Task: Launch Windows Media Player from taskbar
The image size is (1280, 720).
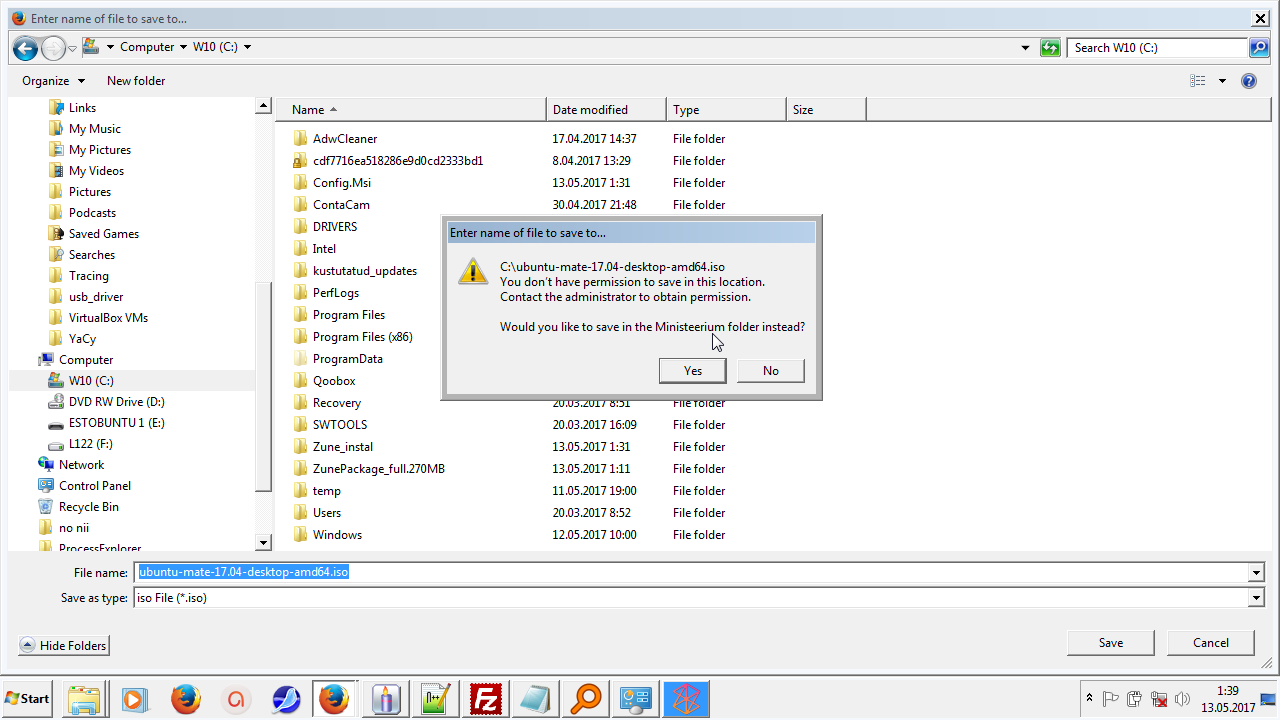Action: (134, 699)
